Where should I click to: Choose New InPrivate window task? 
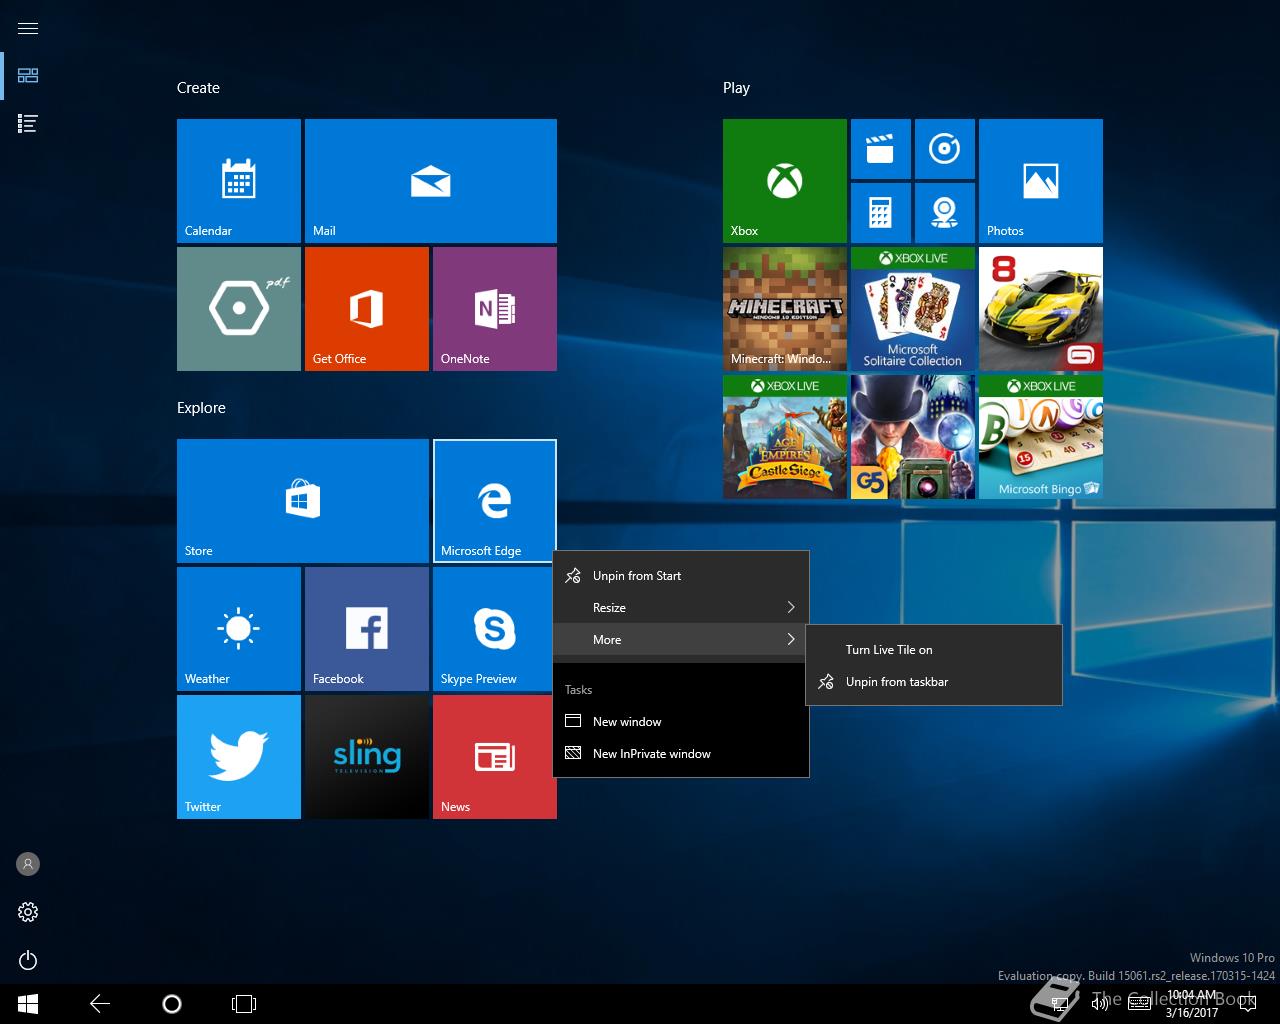(681, 754)
